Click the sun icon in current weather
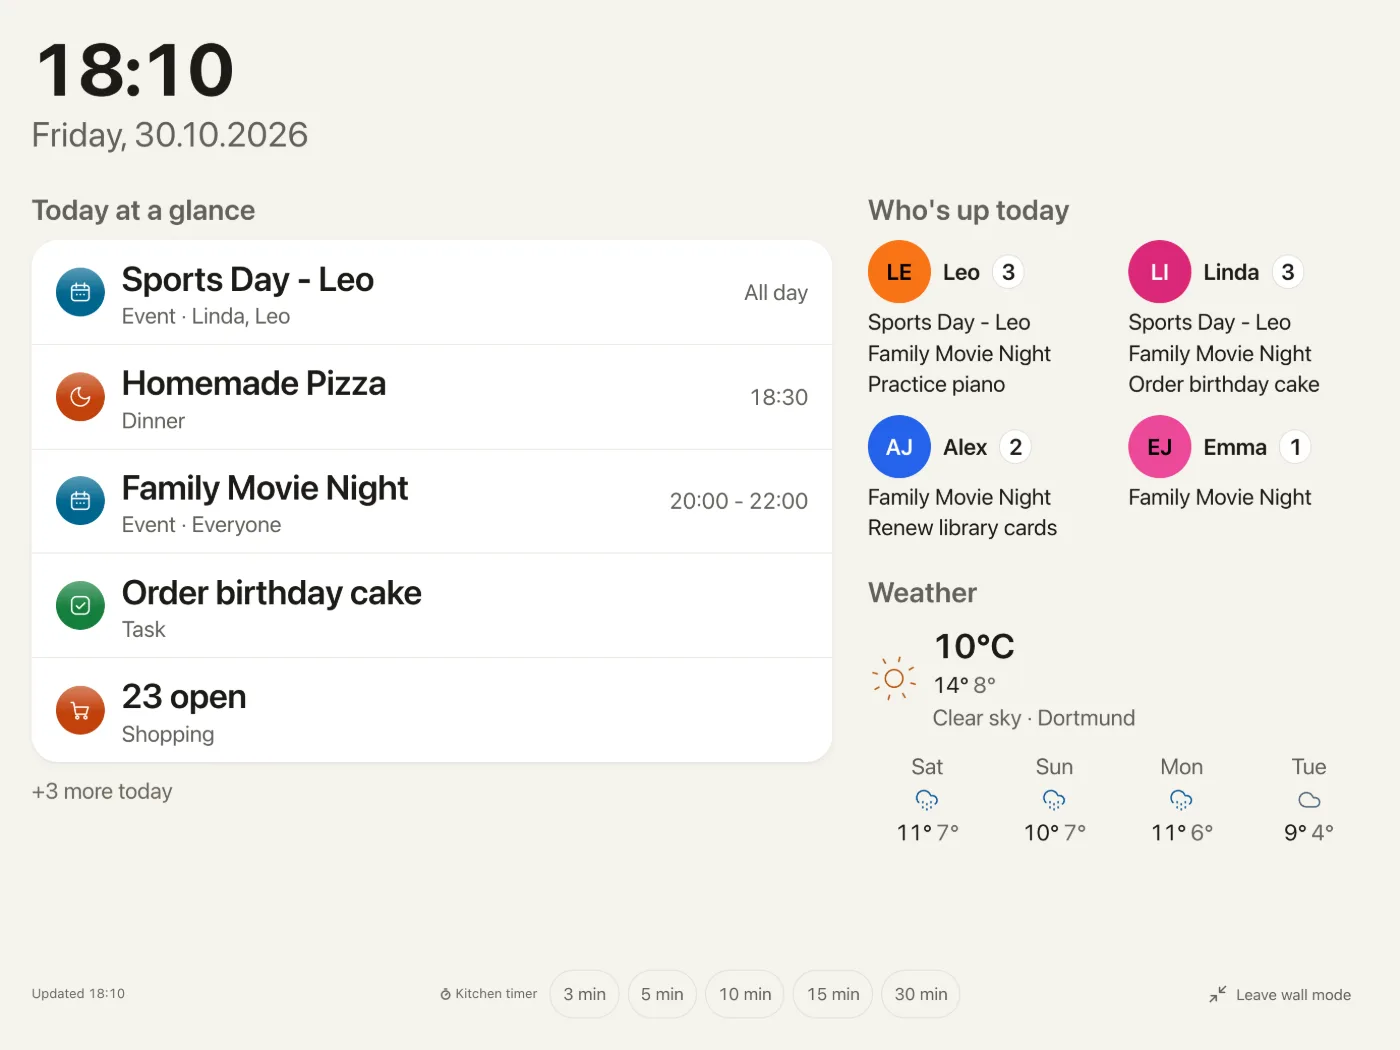 pyautogui.click(x=894, y=678)
